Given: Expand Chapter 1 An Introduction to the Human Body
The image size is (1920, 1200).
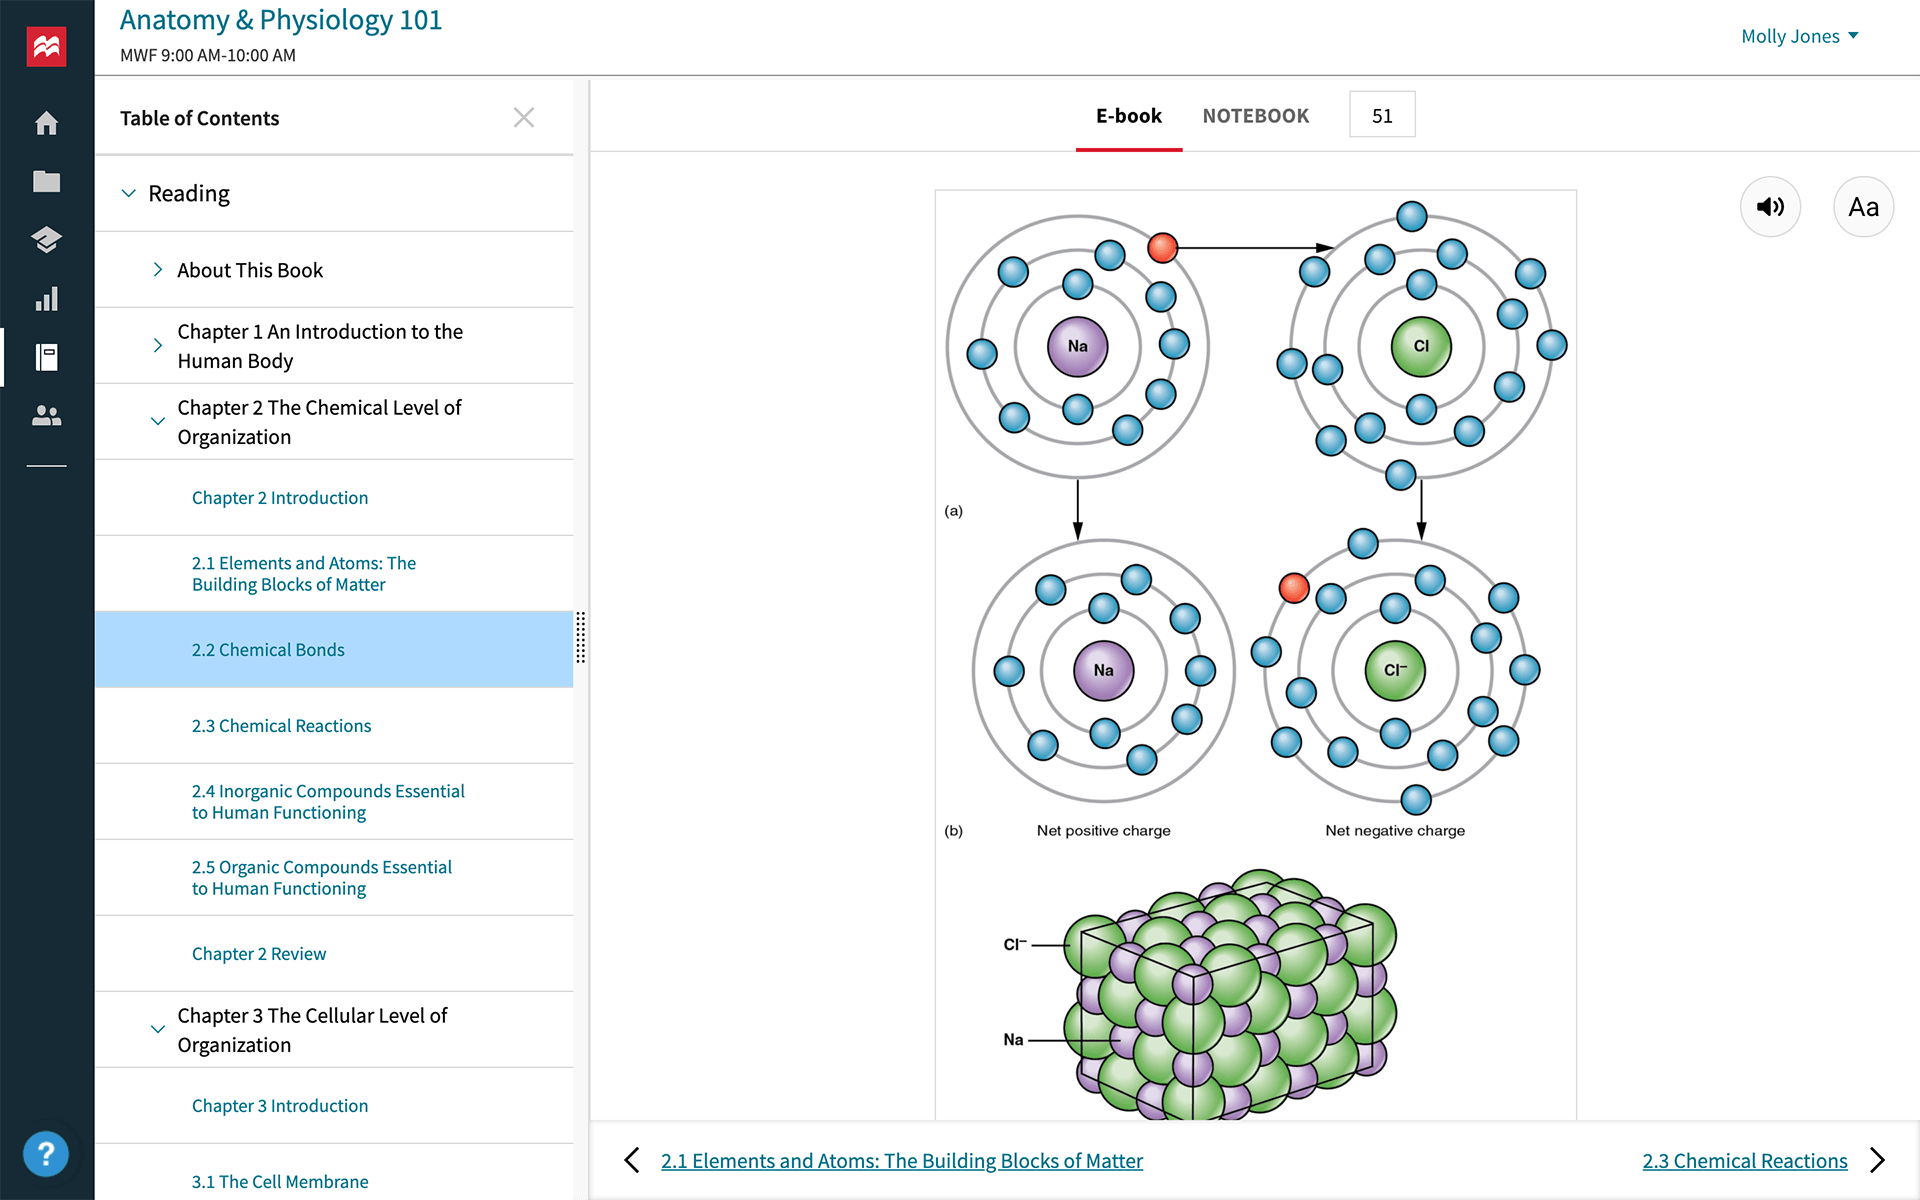Looking at the screenshot, I should coord(156,346).
